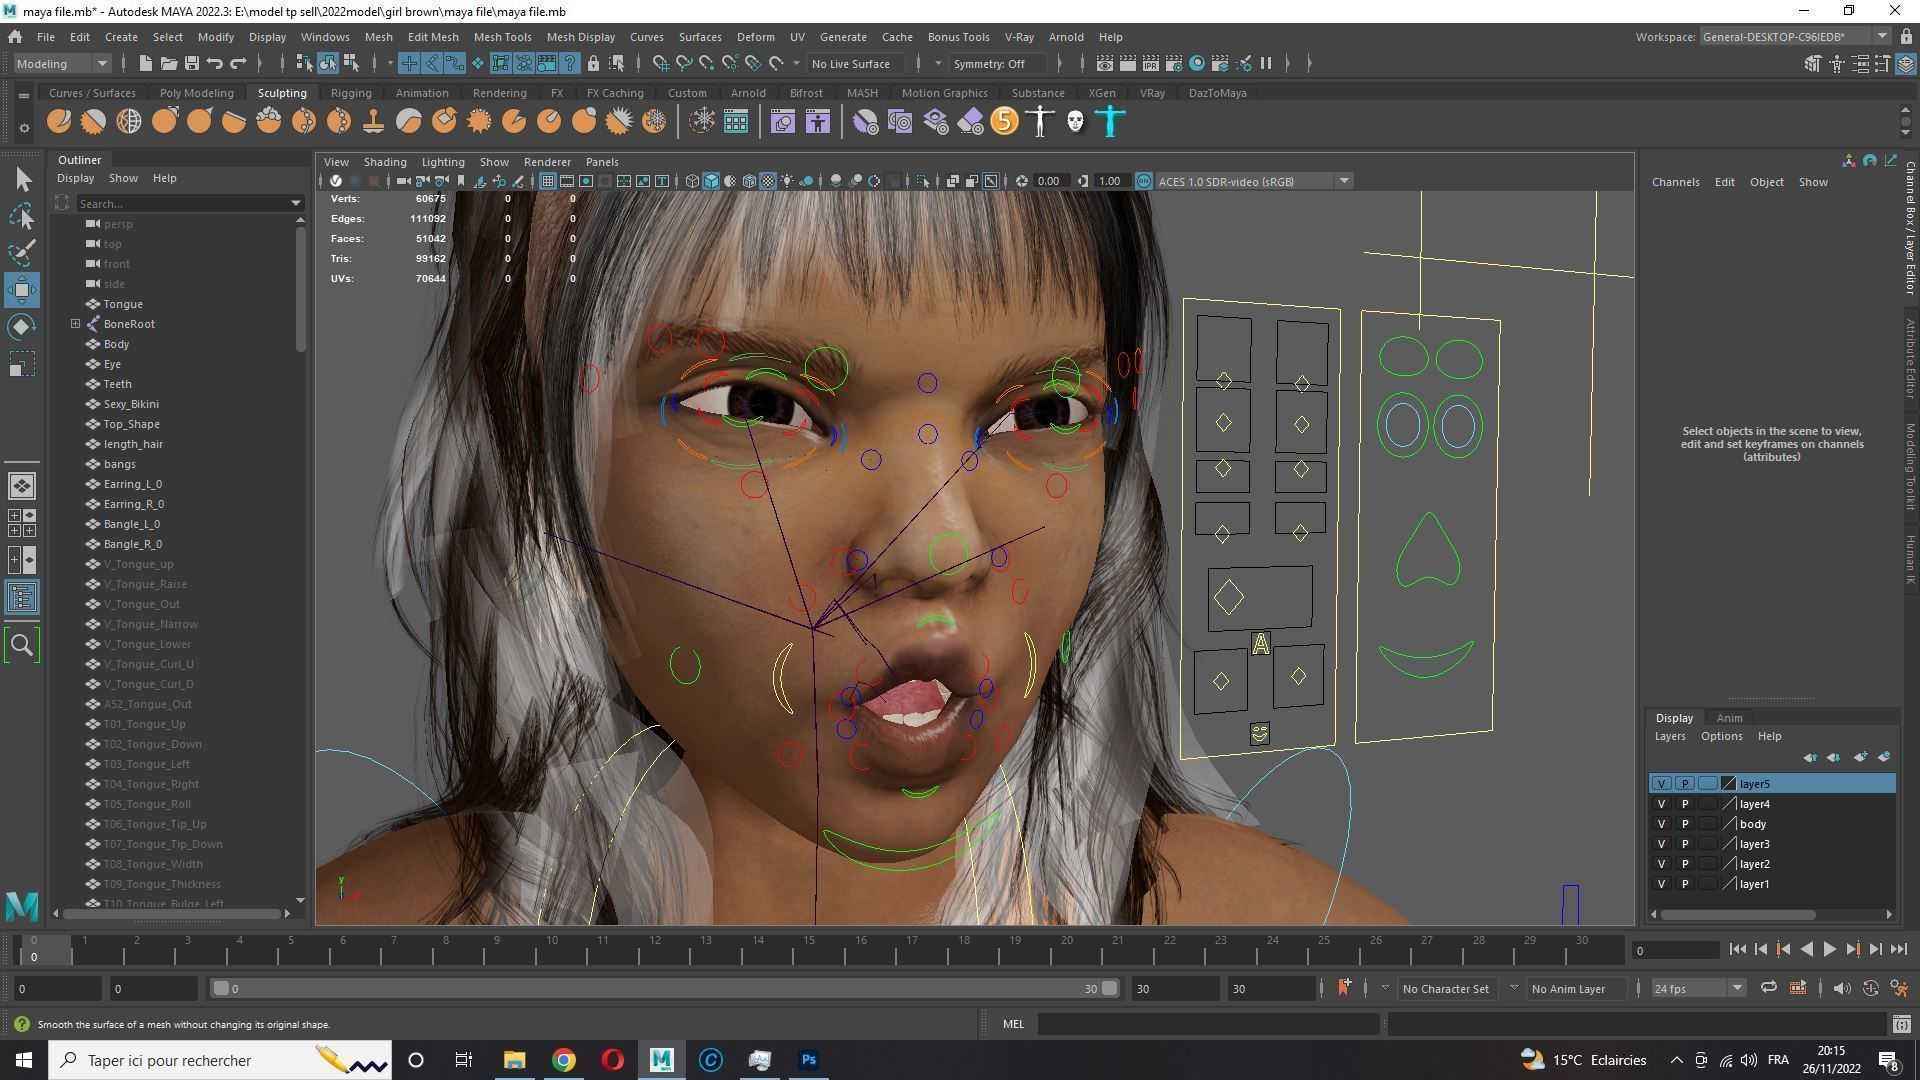Switch to the Rigging shelf tab

coord(350,93)
